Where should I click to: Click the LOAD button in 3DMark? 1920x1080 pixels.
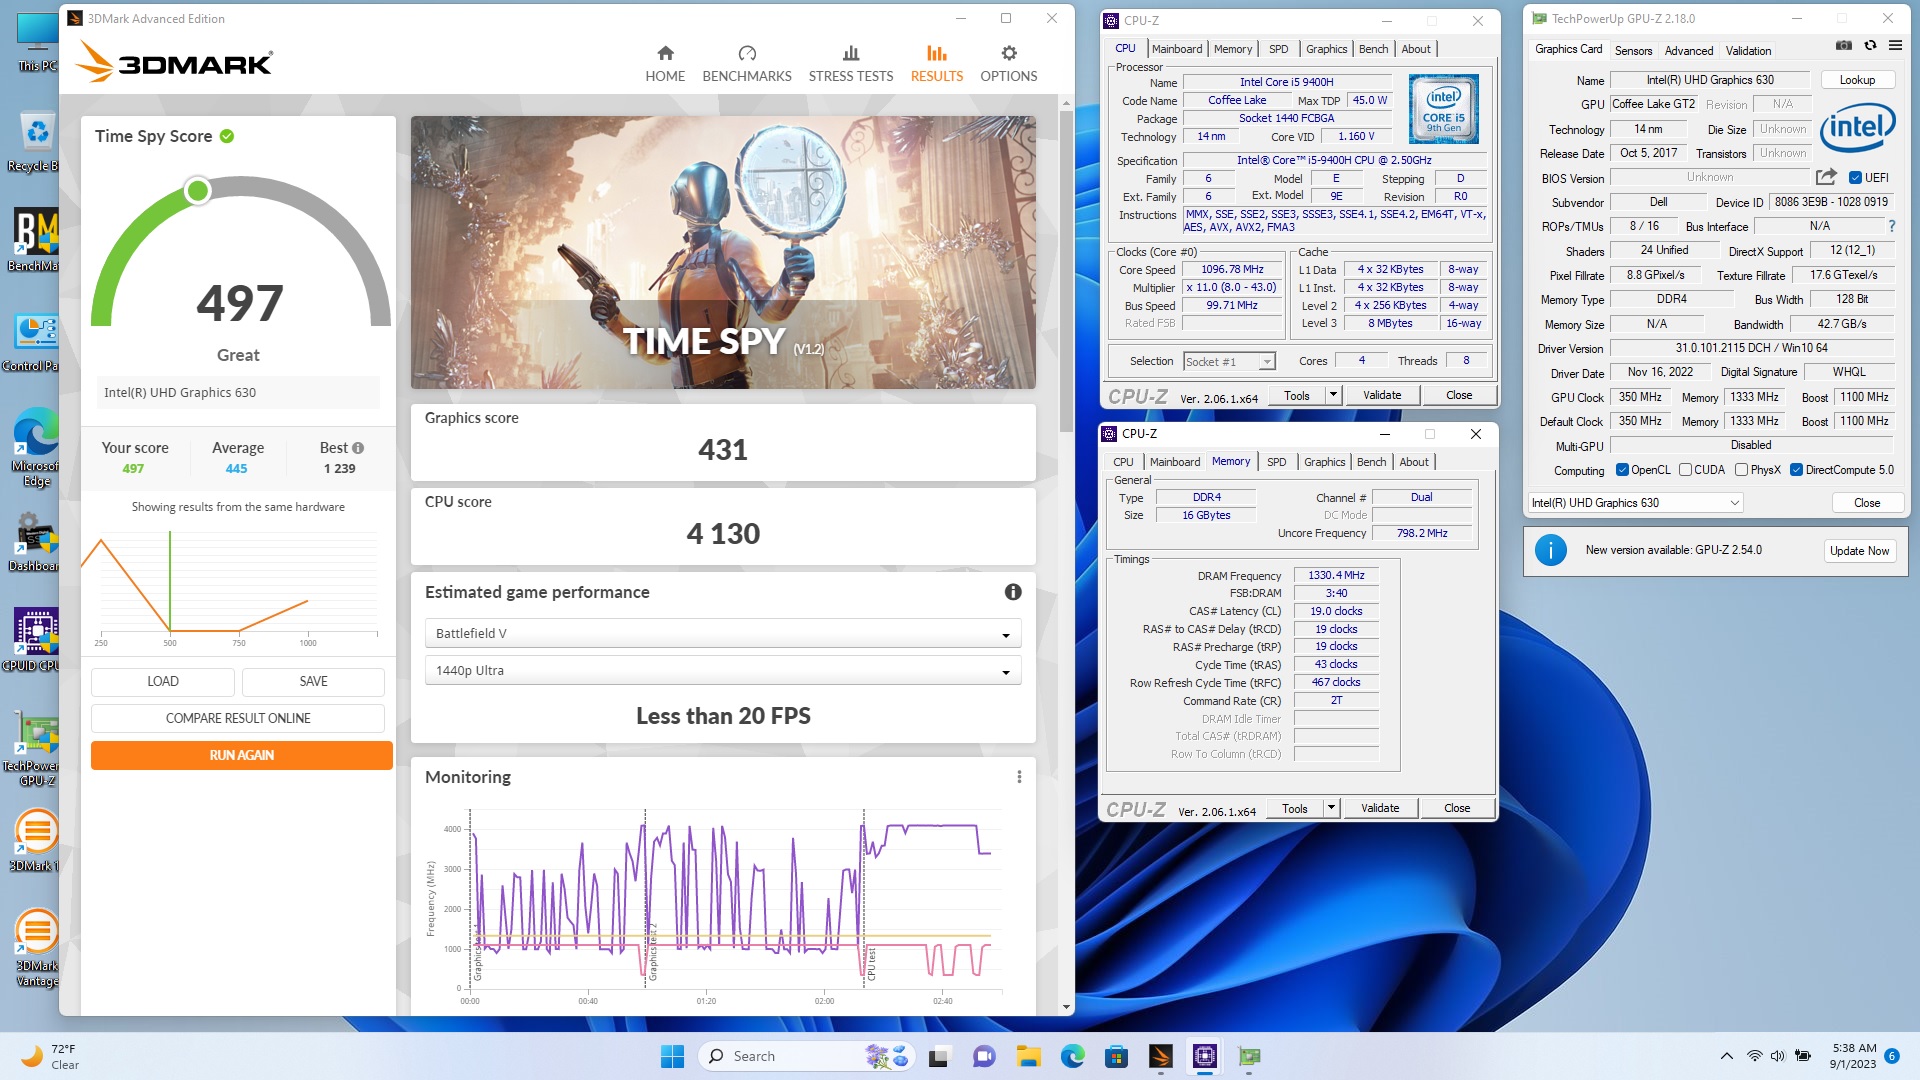pos(163,681)
